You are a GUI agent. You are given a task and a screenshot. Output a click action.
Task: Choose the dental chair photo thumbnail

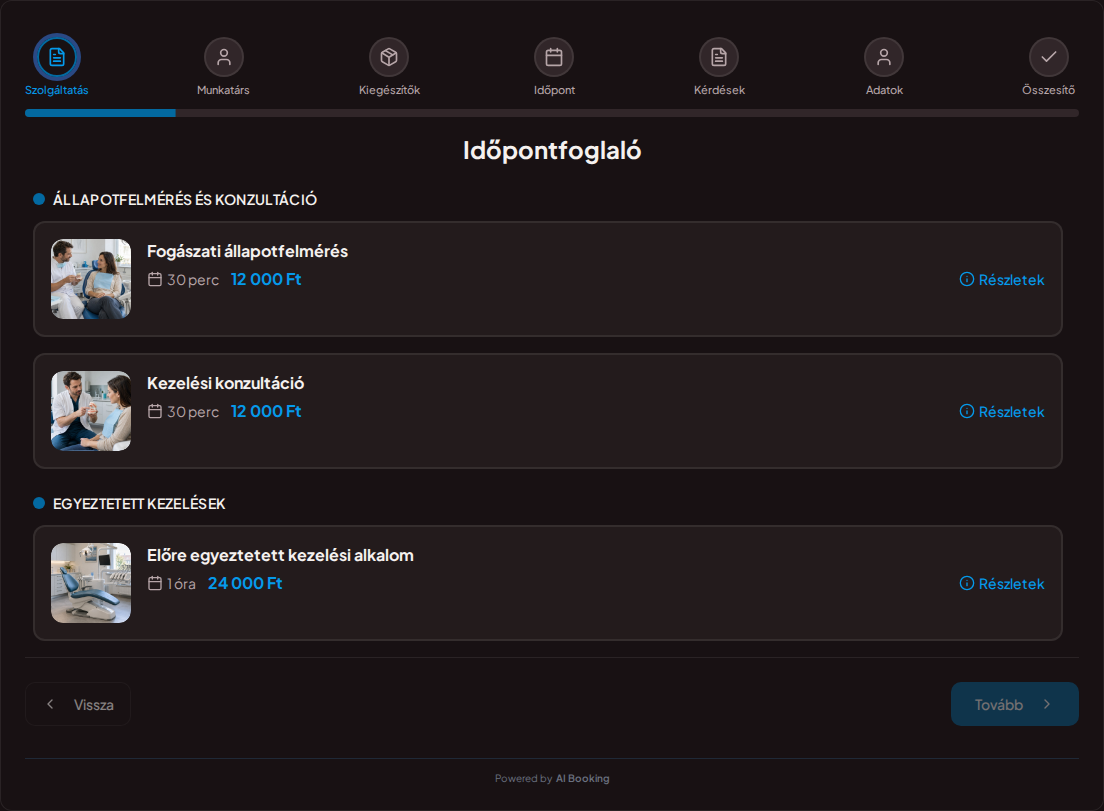(91, 582)
